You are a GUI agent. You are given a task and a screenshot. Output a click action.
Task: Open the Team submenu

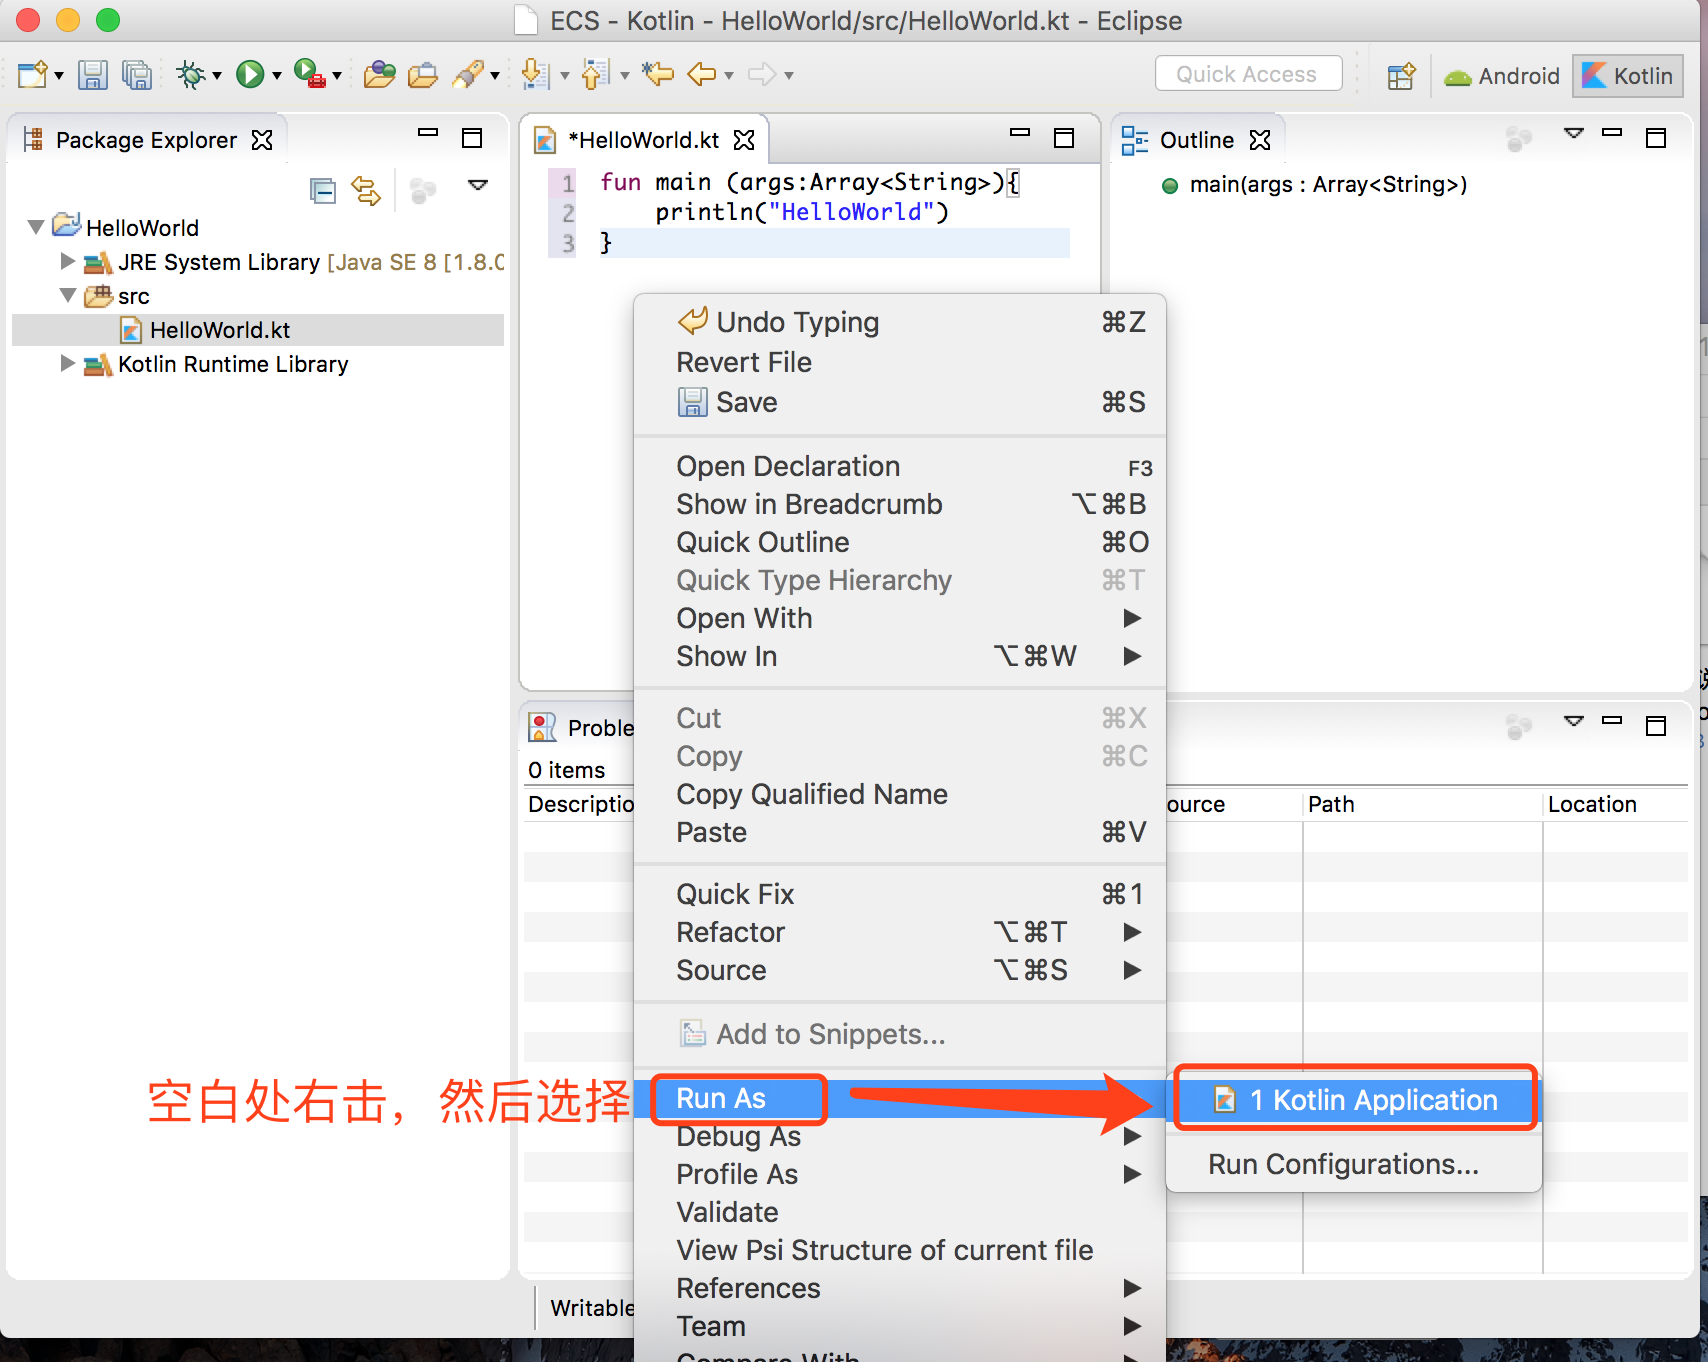[900, 1326]
